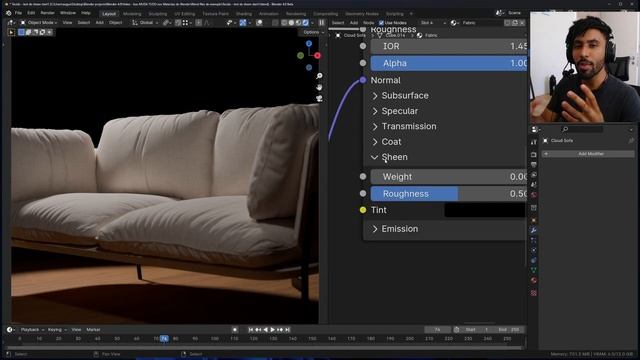
Task: Click the Alpha value slider
Action: [x=449, y=63]
